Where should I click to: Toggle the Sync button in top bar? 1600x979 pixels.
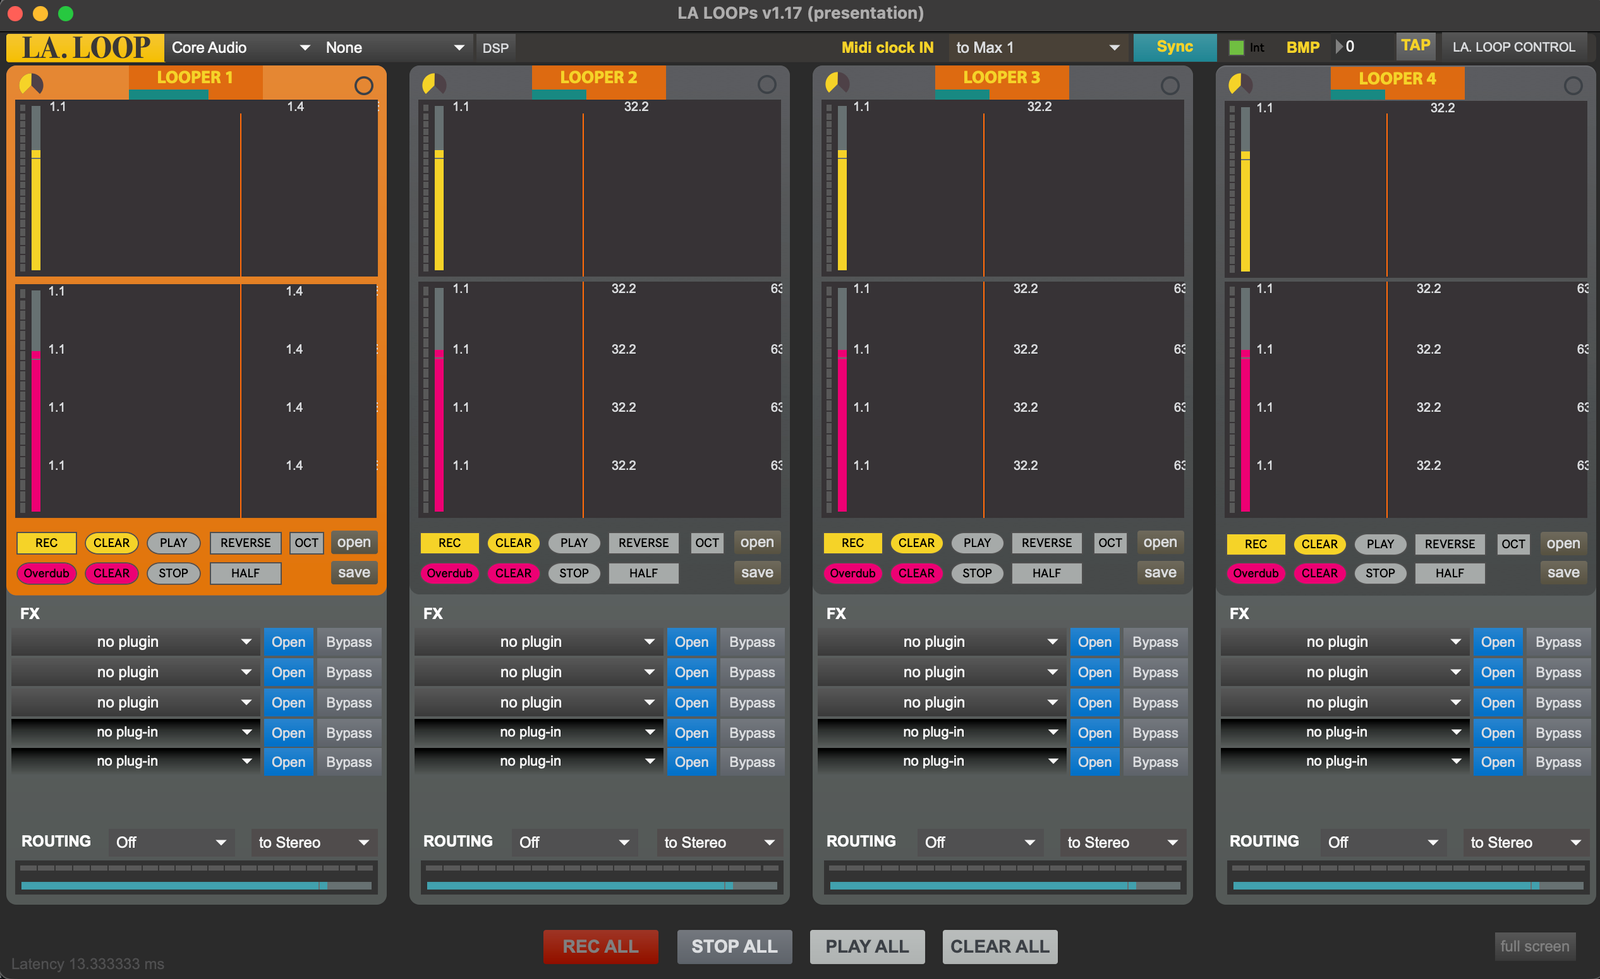(1174, 47)
